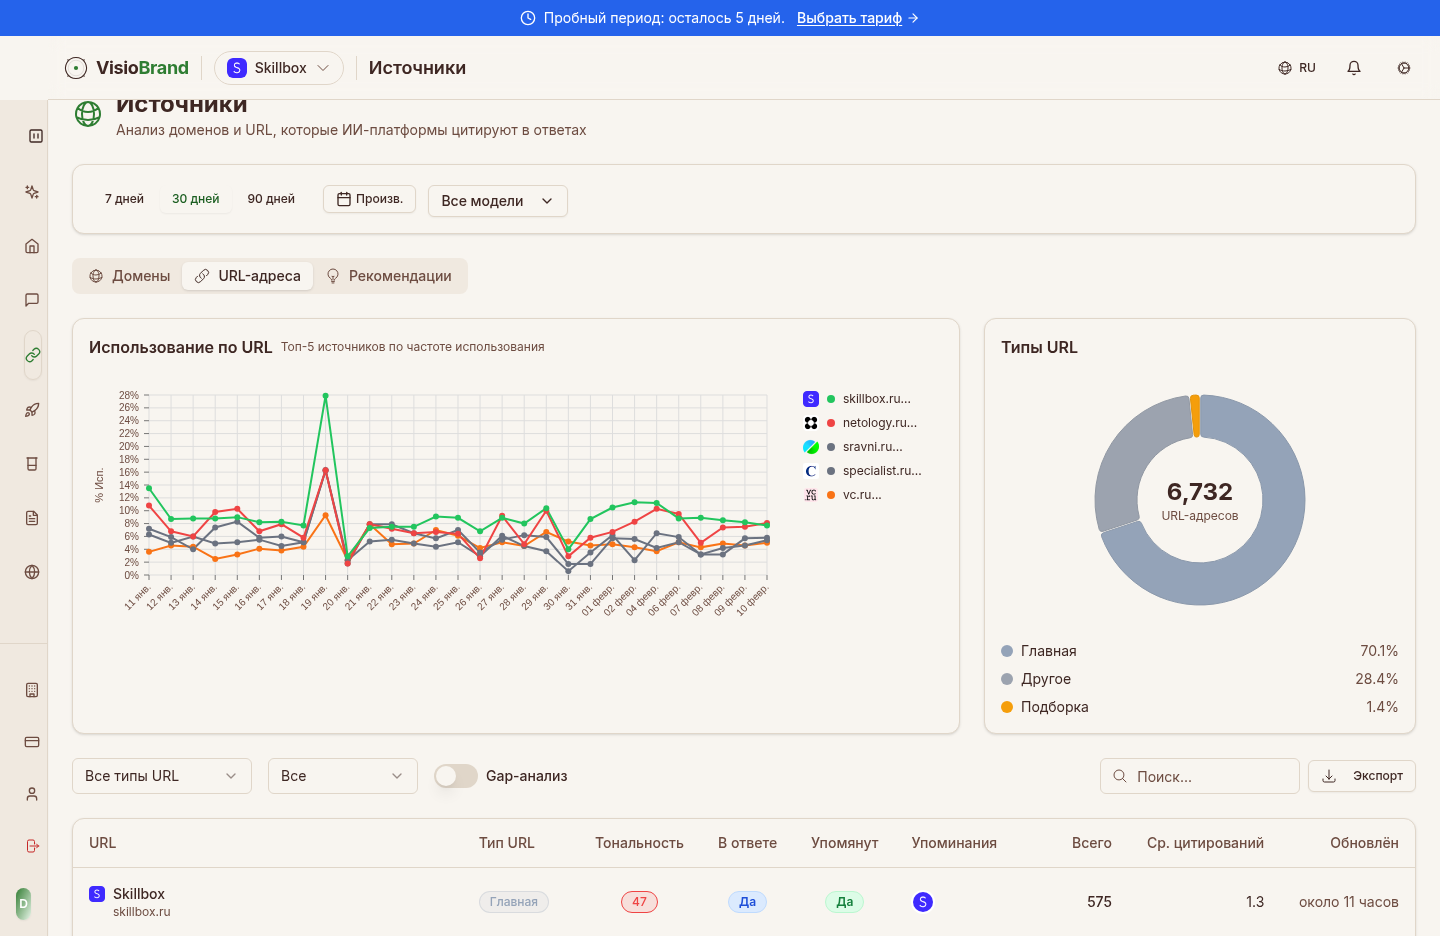Open the chat bubble icon in sidebar
1440x936 pixels.
tap(31, 299)
